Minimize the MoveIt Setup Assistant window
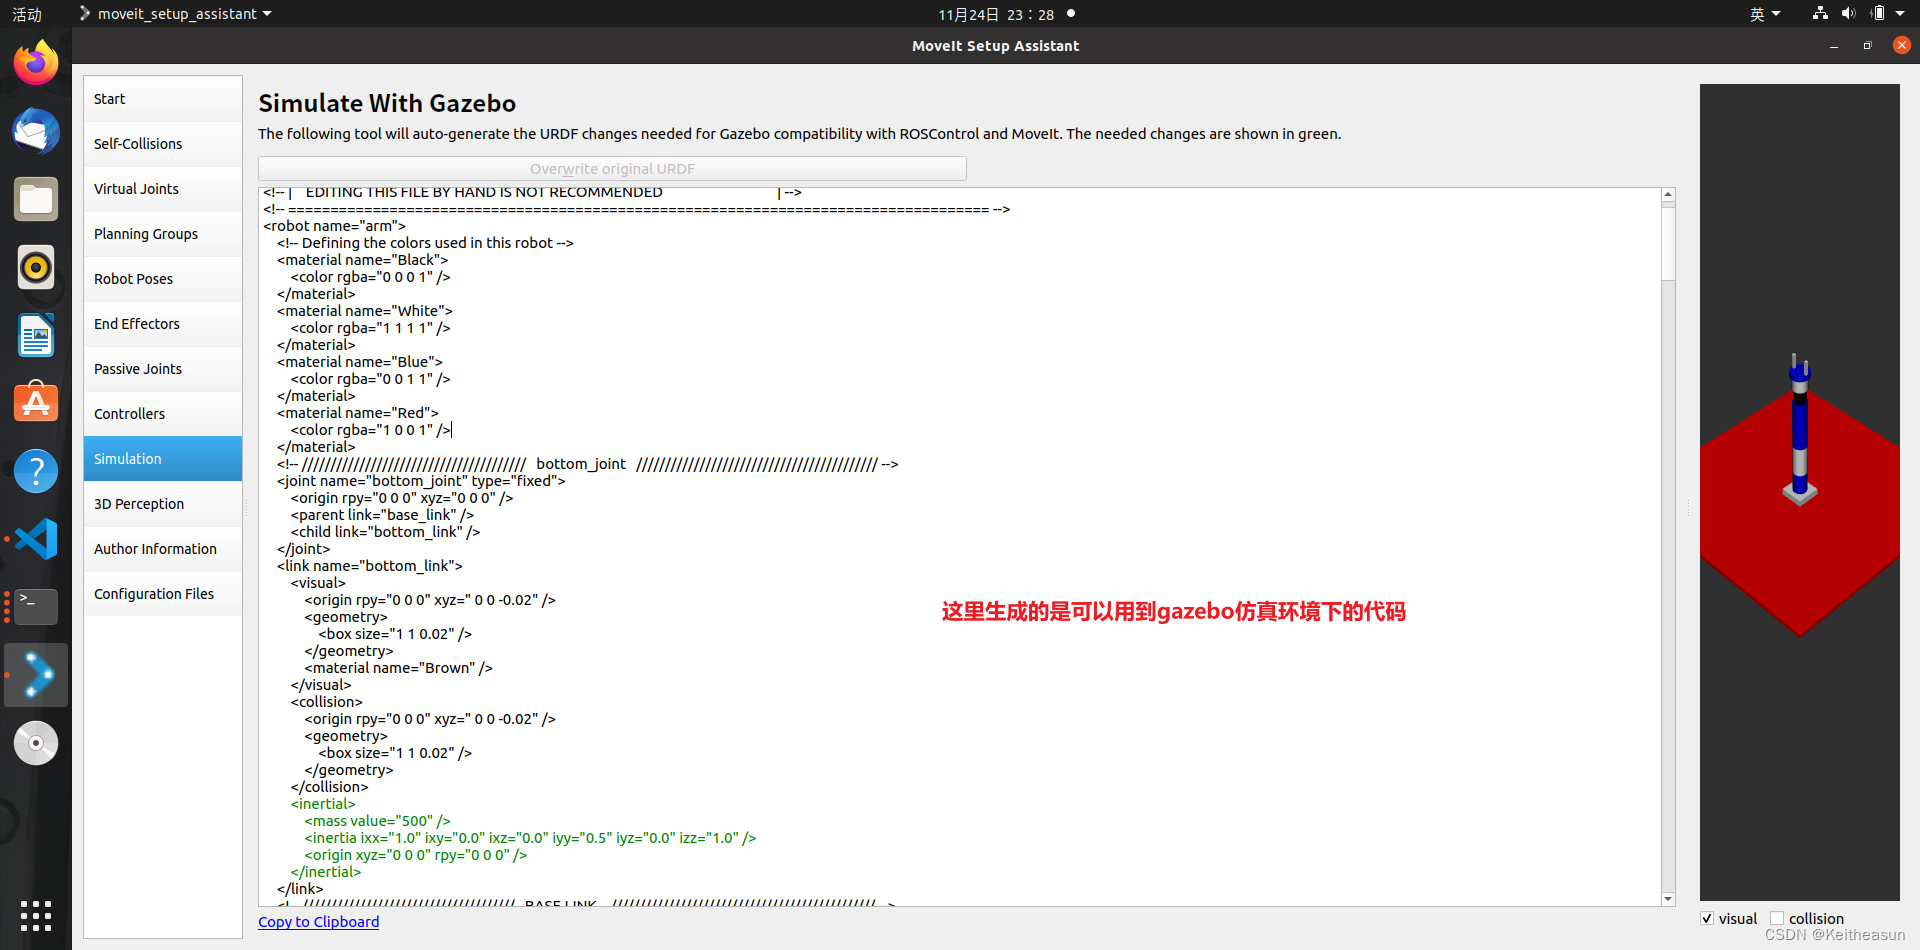Screen dimensions: 1920x950 tap(1833, 46)
